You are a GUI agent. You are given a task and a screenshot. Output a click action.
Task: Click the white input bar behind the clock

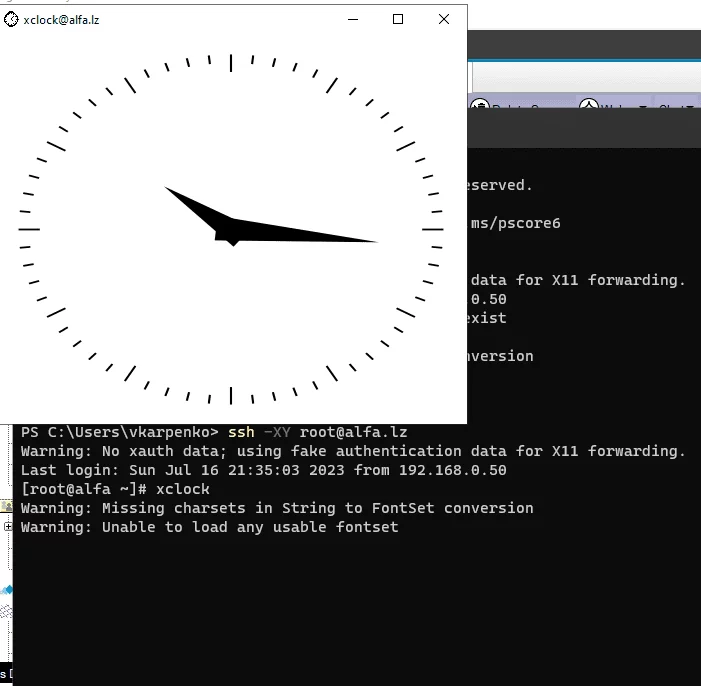point(585,77)
